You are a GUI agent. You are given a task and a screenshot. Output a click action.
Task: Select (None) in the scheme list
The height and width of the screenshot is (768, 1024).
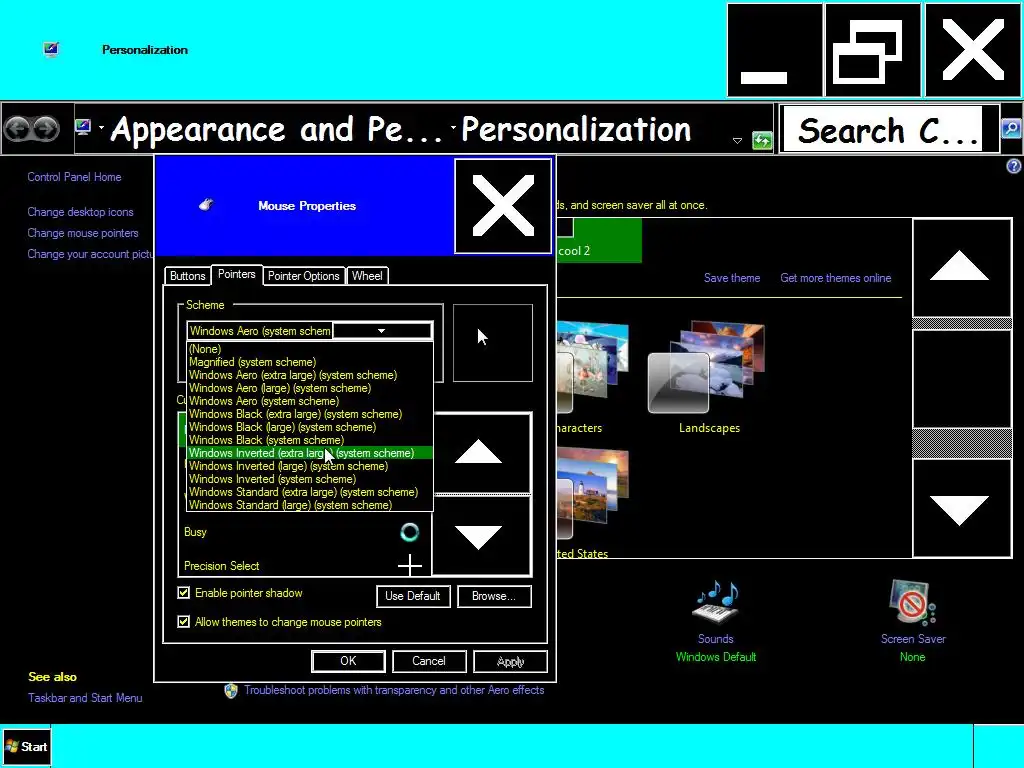click(310, 349)
